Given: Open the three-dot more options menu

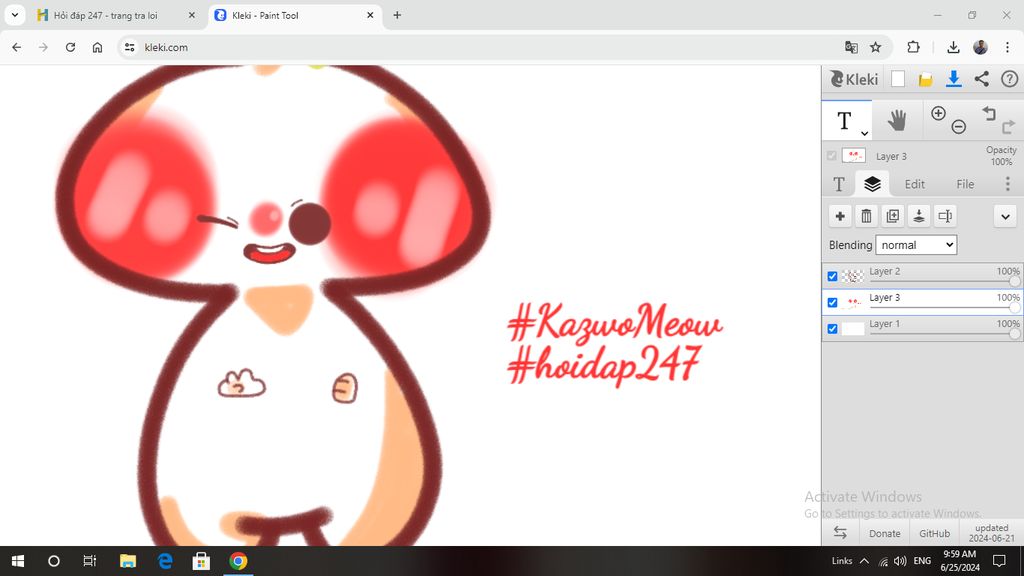Looking at the screenshot, I should 1008,184.
